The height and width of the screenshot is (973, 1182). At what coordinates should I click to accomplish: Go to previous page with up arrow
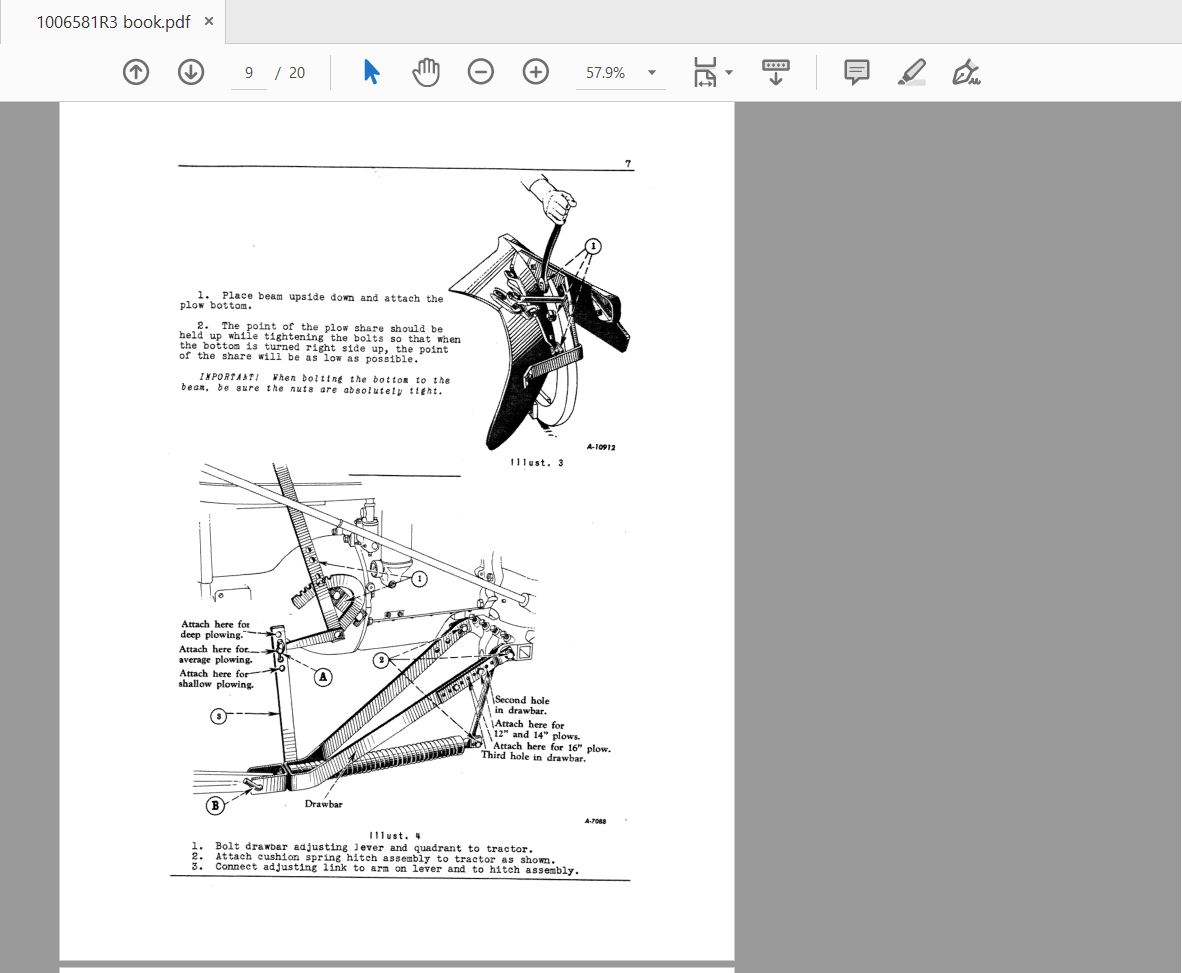(x=136, y=72)
